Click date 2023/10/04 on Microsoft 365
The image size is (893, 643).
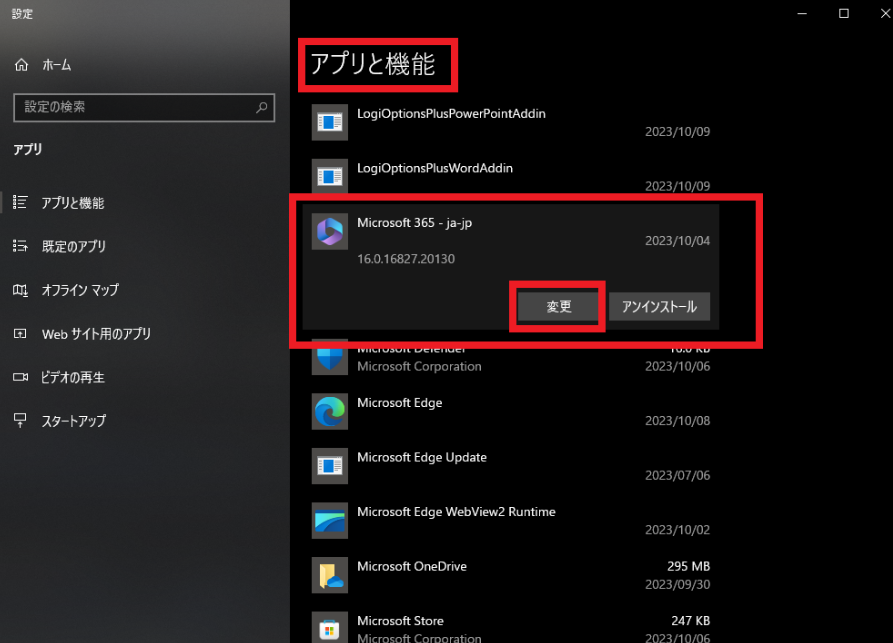(677, 241)
